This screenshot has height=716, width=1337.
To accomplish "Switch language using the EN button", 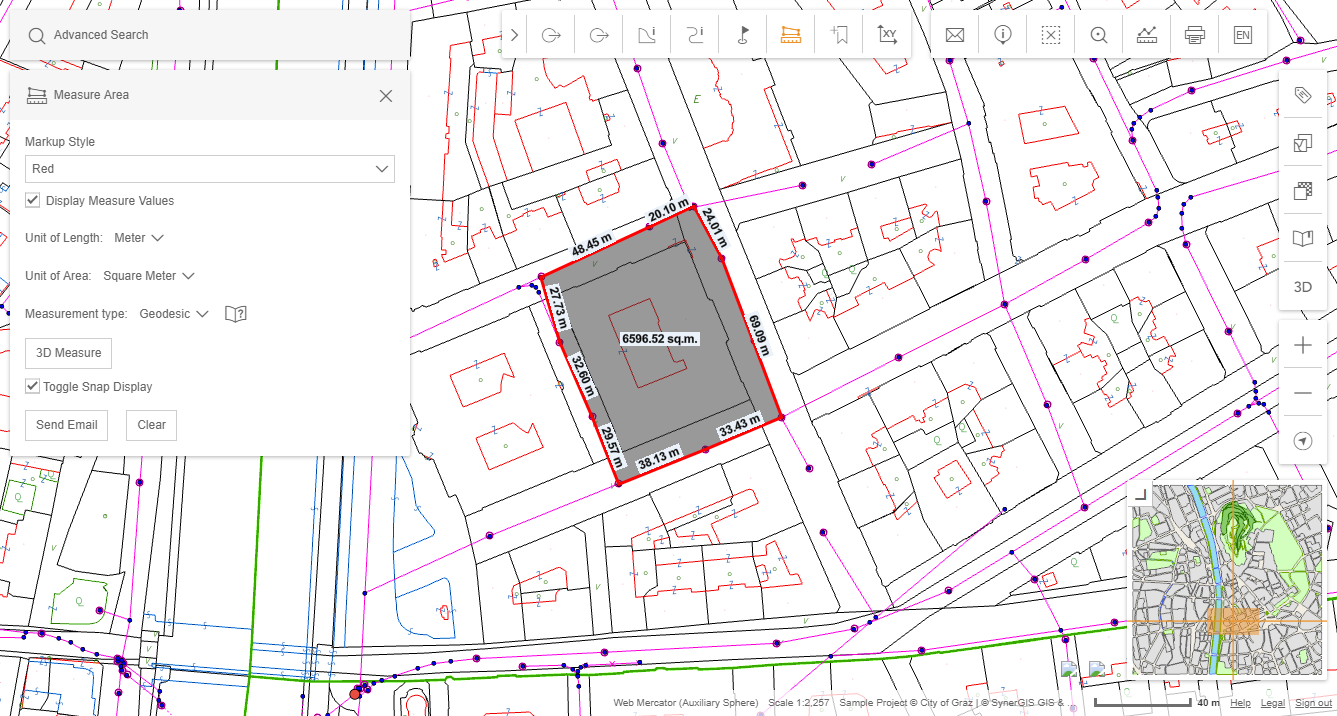I will pos(1242,33).
